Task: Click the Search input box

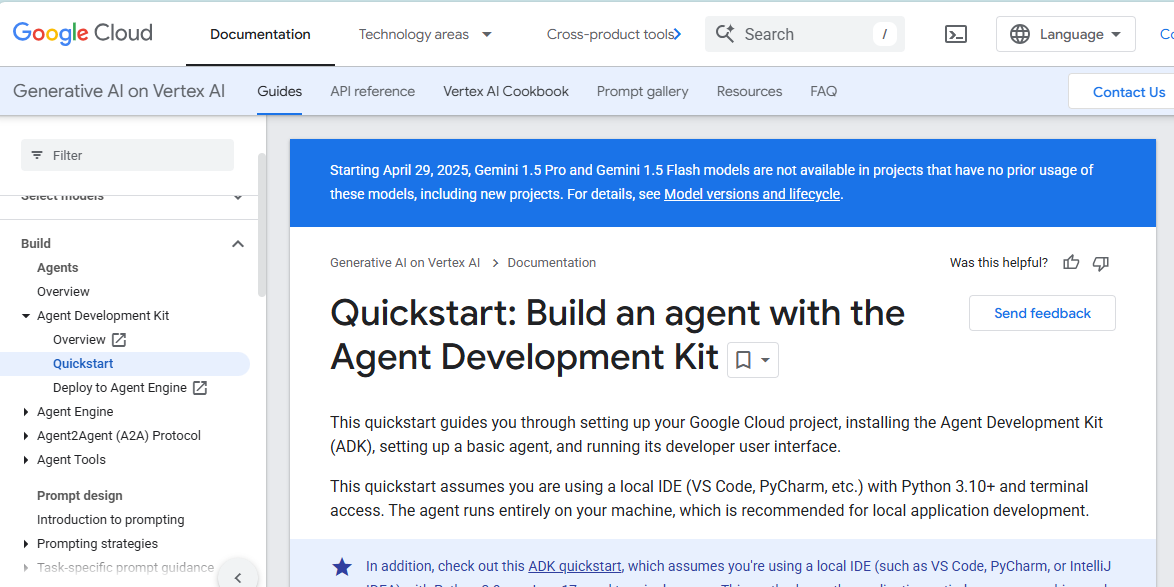Action: (x=804, y=34)
